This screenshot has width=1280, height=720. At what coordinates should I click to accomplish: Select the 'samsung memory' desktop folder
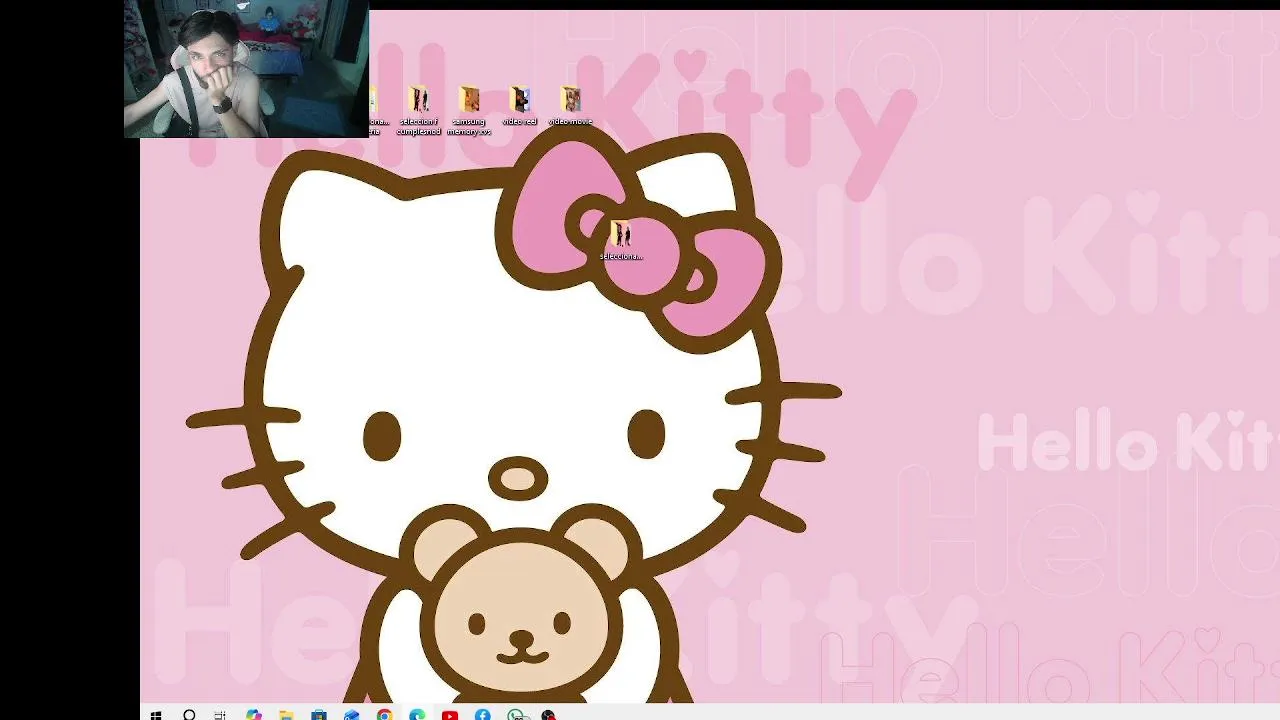click(x=469, y=111)
